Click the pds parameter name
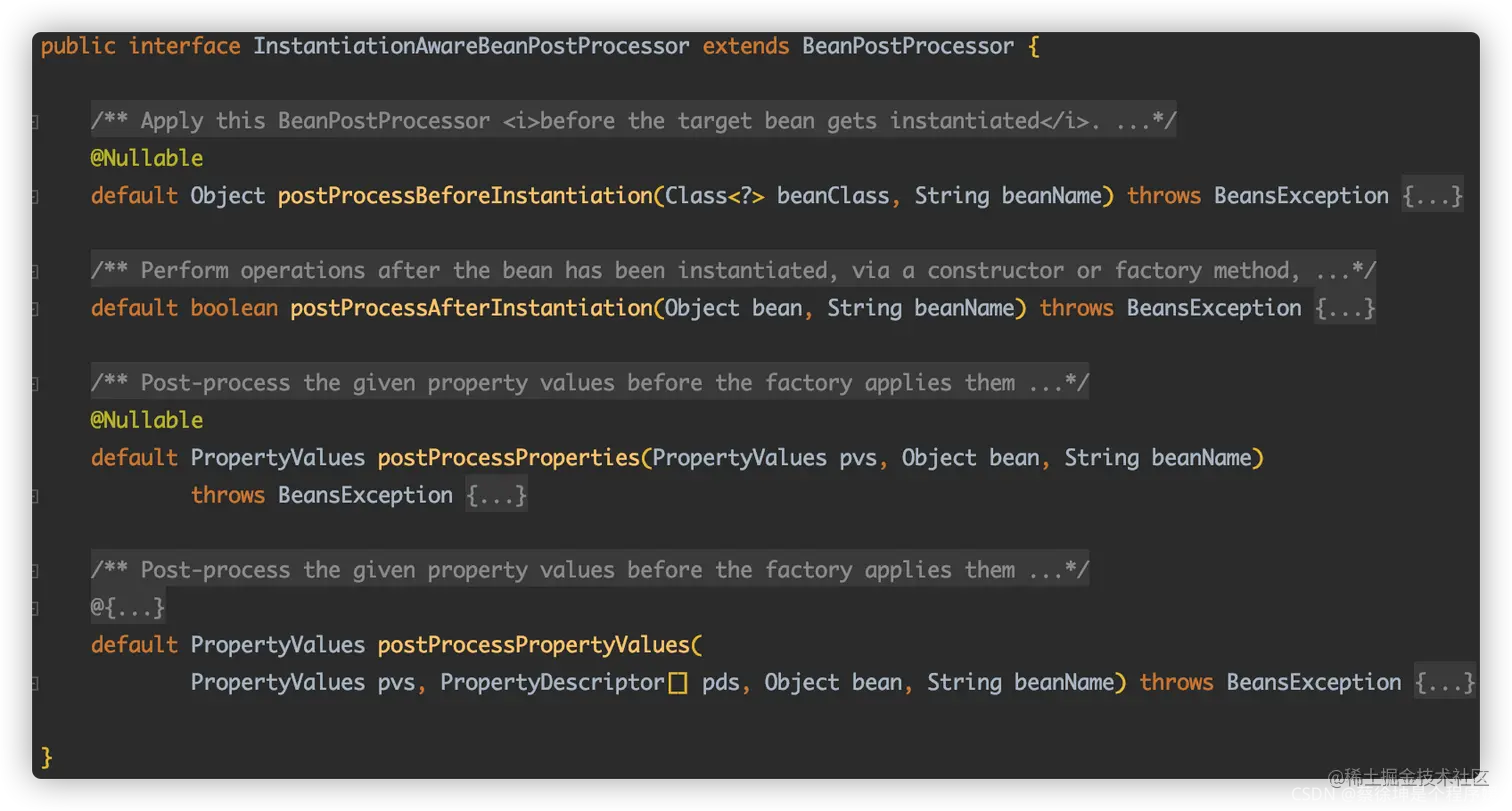The height and width of the screenshot is (811, 1512). click(x=721, y=682)
